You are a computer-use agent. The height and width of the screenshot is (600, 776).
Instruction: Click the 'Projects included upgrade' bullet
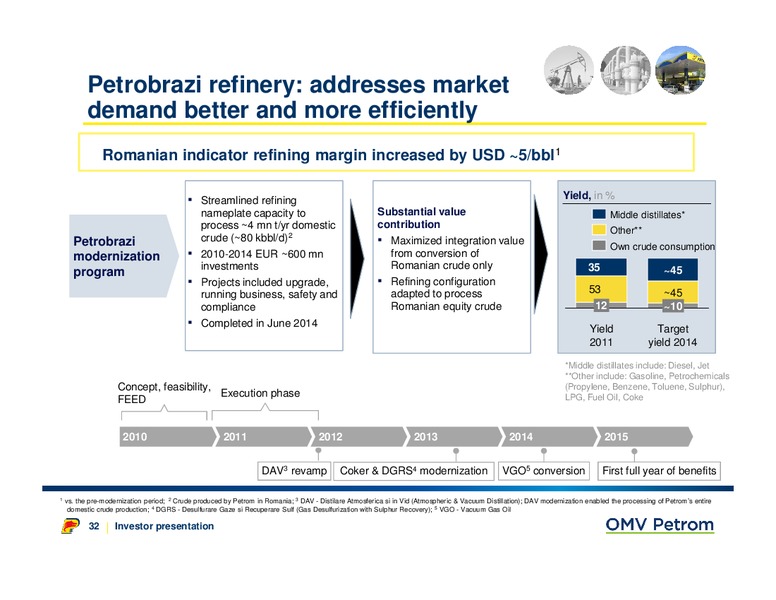pos(269,295)
